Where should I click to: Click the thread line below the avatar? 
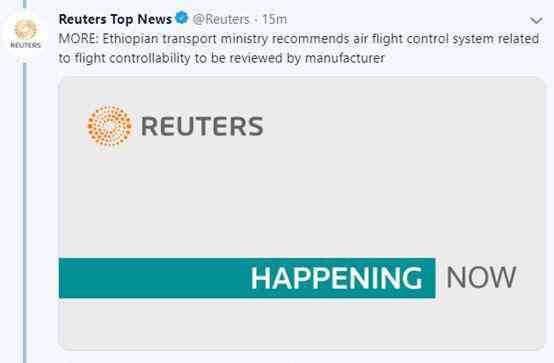pyautogui.click(x=25, y=212)
